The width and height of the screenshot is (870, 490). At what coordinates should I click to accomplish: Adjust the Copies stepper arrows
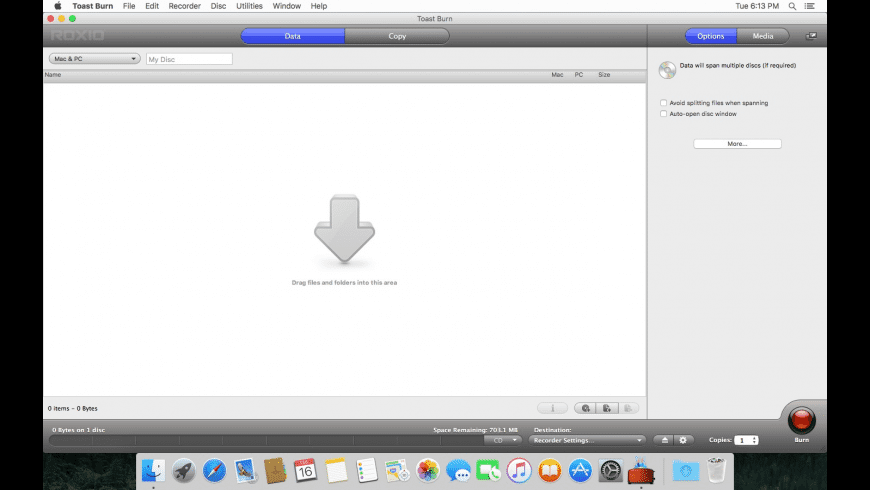[754, 440]
